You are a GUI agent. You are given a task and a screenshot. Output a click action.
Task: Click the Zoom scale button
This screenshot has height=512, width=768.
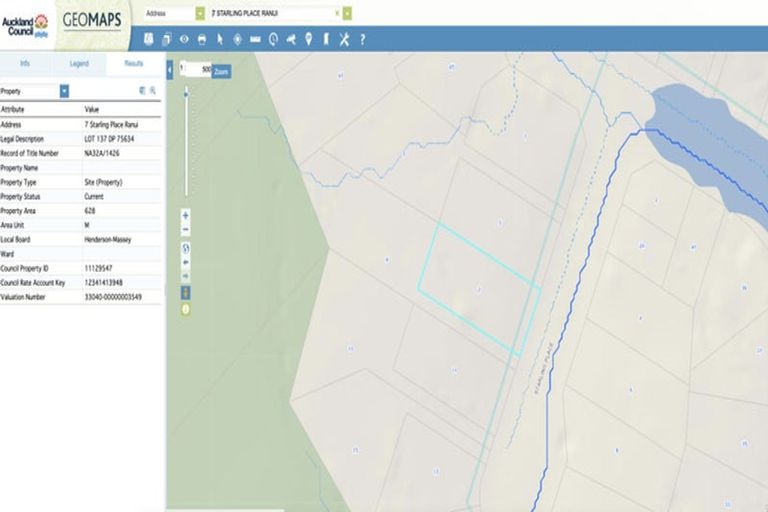pos(222,70)
